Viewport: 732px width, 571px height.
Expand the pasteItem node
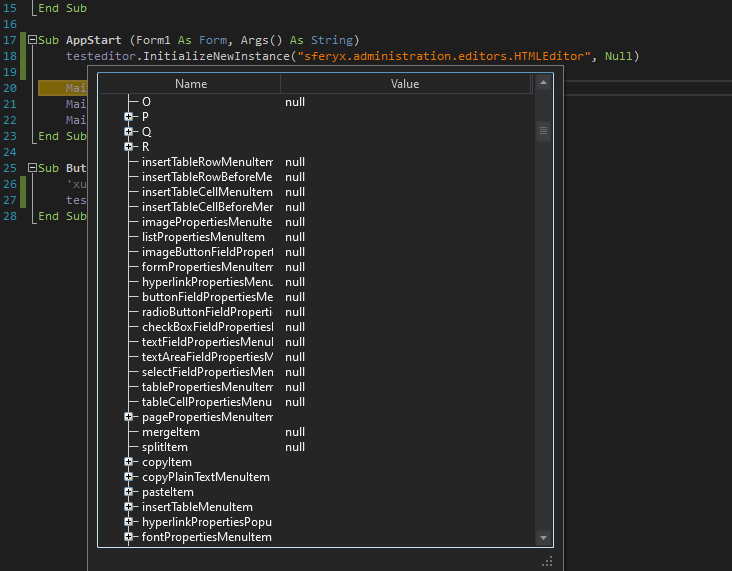tap(128, 492)
